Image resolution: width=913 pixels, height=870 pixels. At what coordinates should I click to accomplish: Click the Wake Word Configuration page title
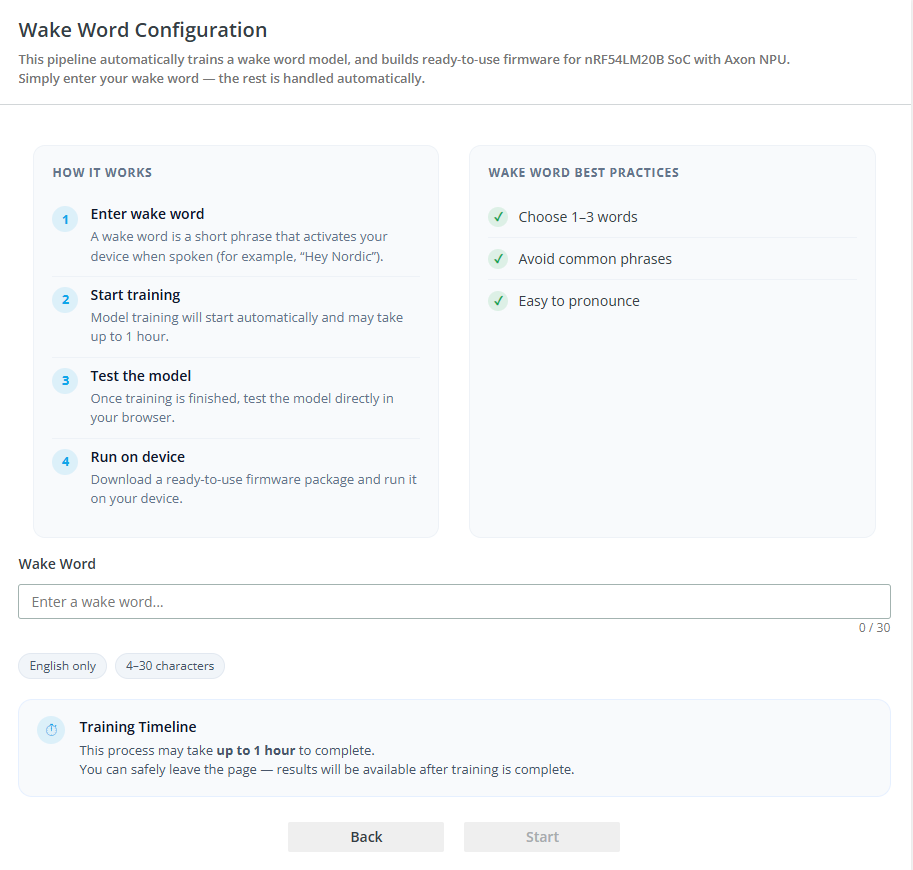[x=143, y=30]
